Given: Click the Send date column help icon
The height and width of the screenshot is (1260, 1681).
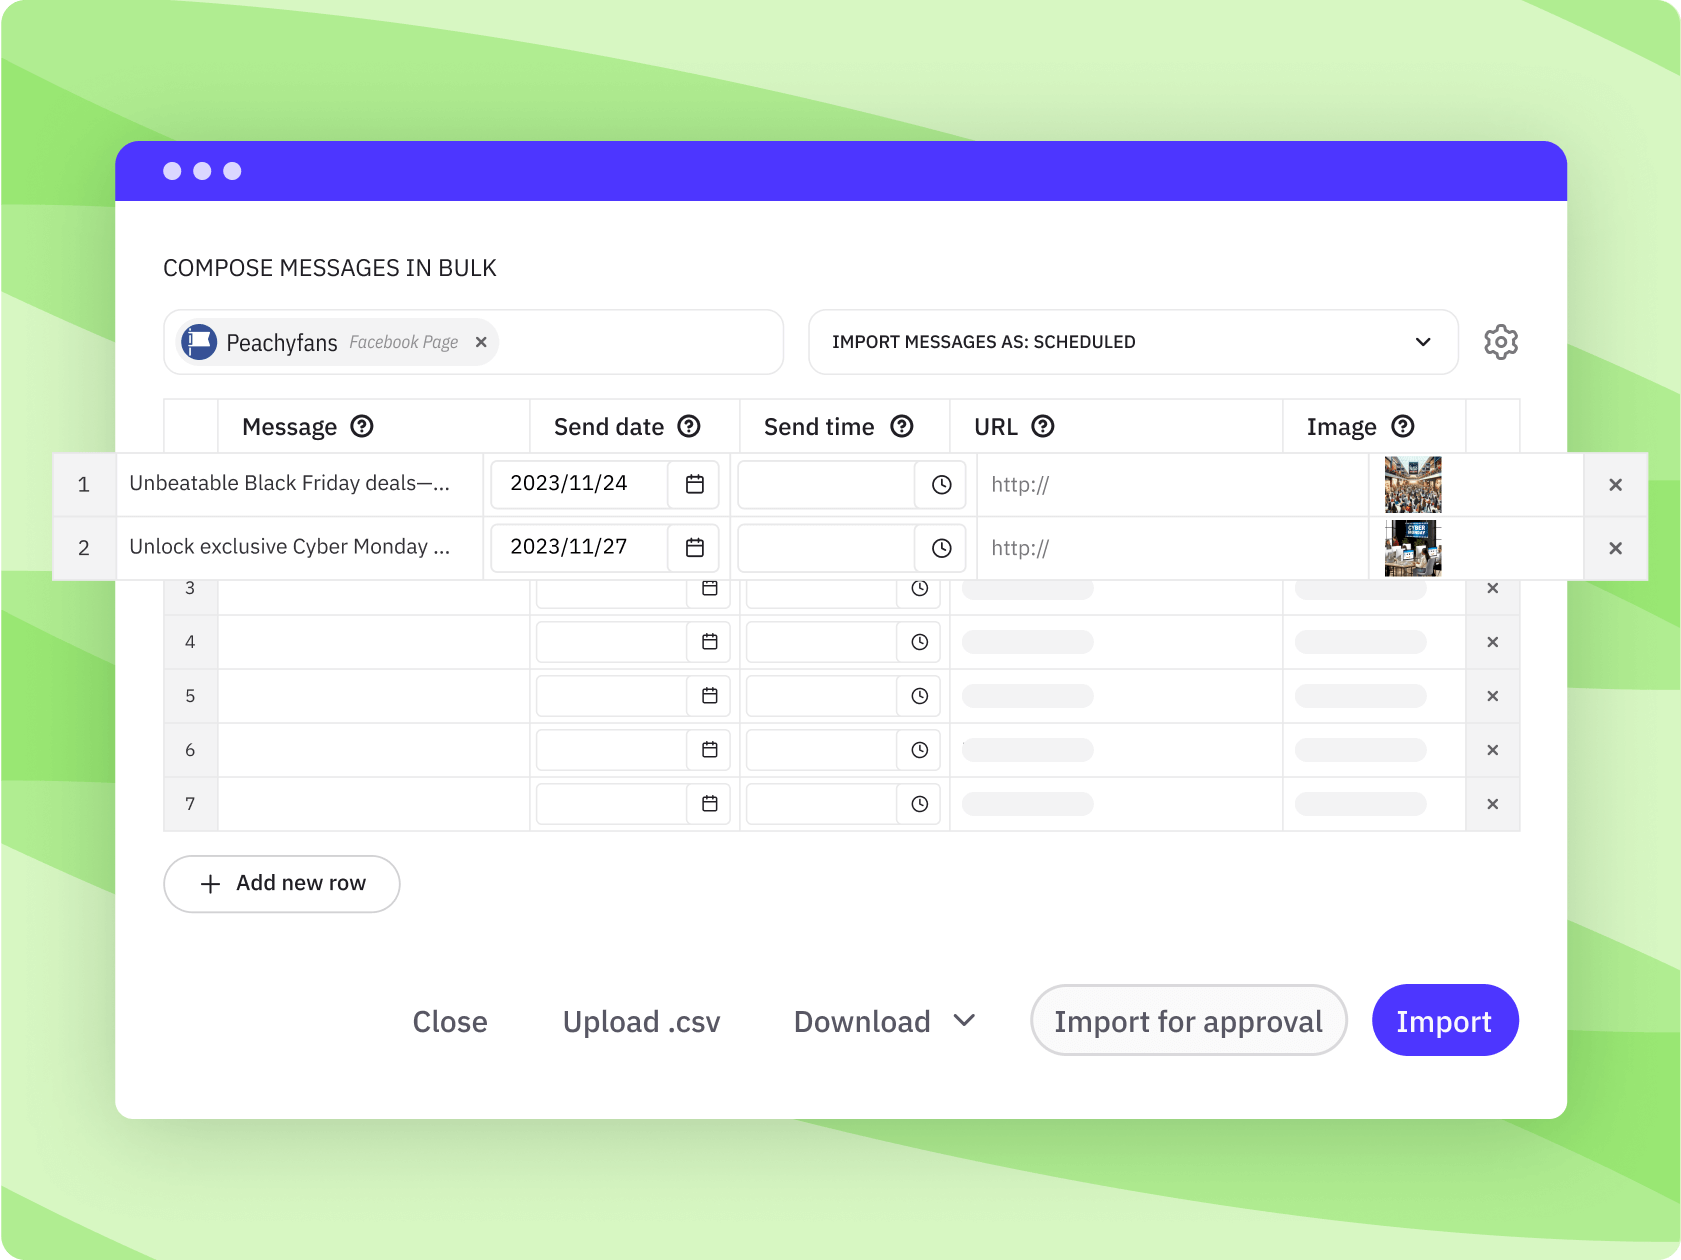Looking at the screenshot, I should pos(689,426).
